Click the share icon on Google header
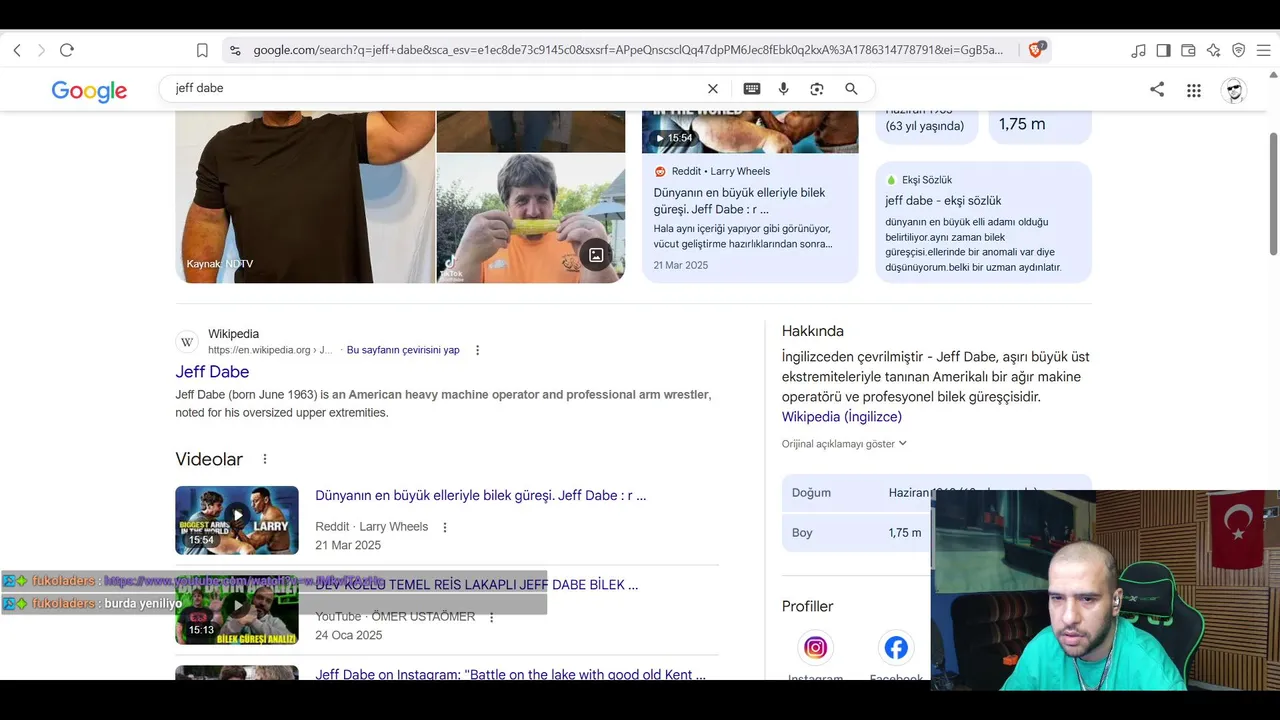Image resolution: width=1280 pixels, height=720 pixels. (x=1157, y=89)
